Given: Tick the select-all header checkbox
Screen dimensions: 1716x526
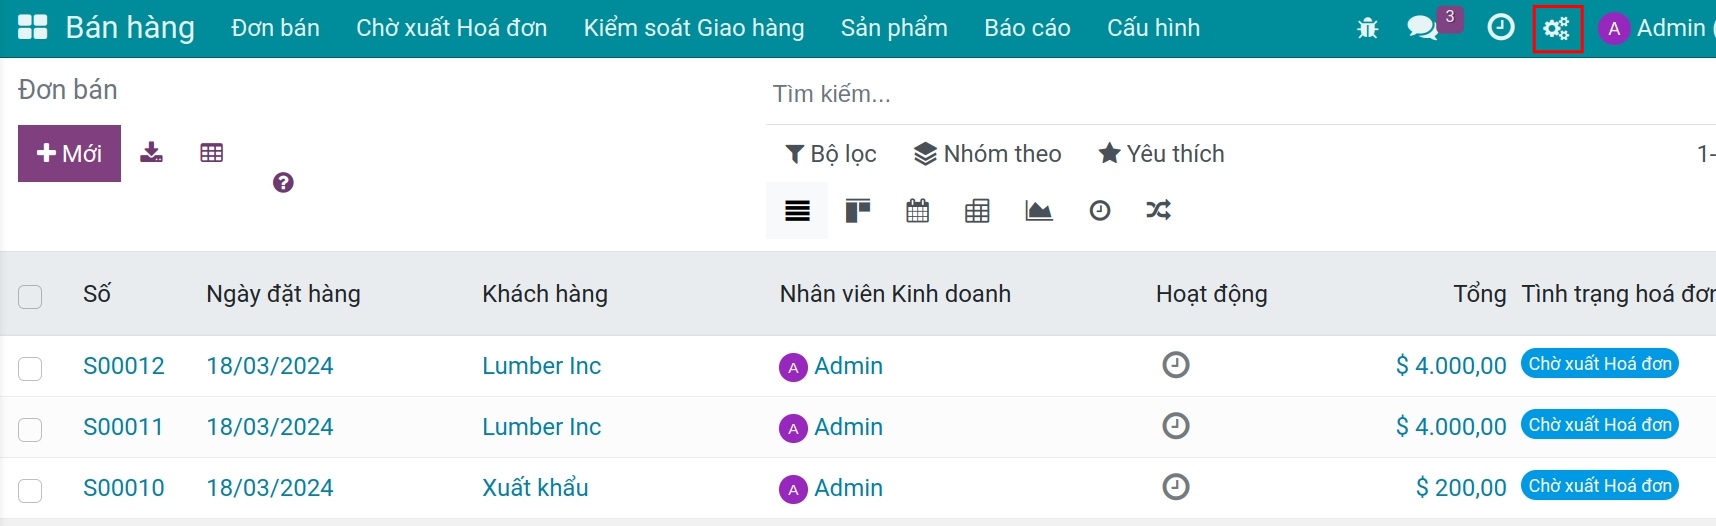Looking at the screenshot, I should (30, 296).
